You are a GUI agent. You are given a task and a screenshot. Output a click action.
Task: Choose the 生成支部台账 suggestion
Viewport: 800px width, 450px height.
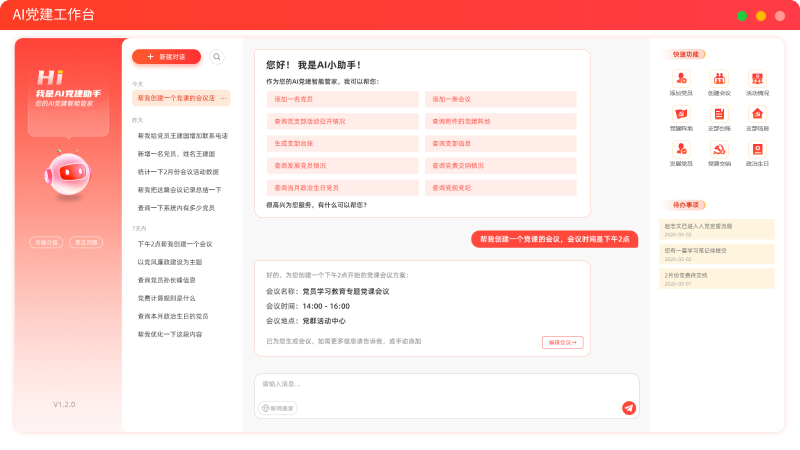[x=342, y=143]
